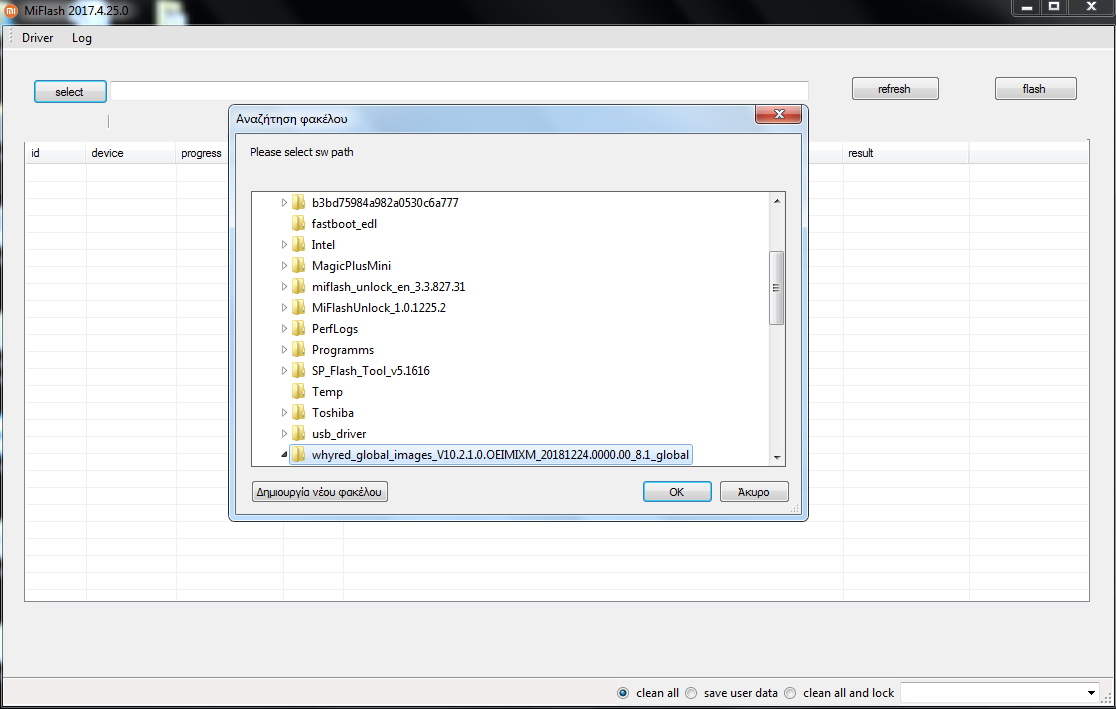Click Δημιουργία νέου φακέλου button
The width and height of the screenshot is (1116, 709).
coord(320,492)
